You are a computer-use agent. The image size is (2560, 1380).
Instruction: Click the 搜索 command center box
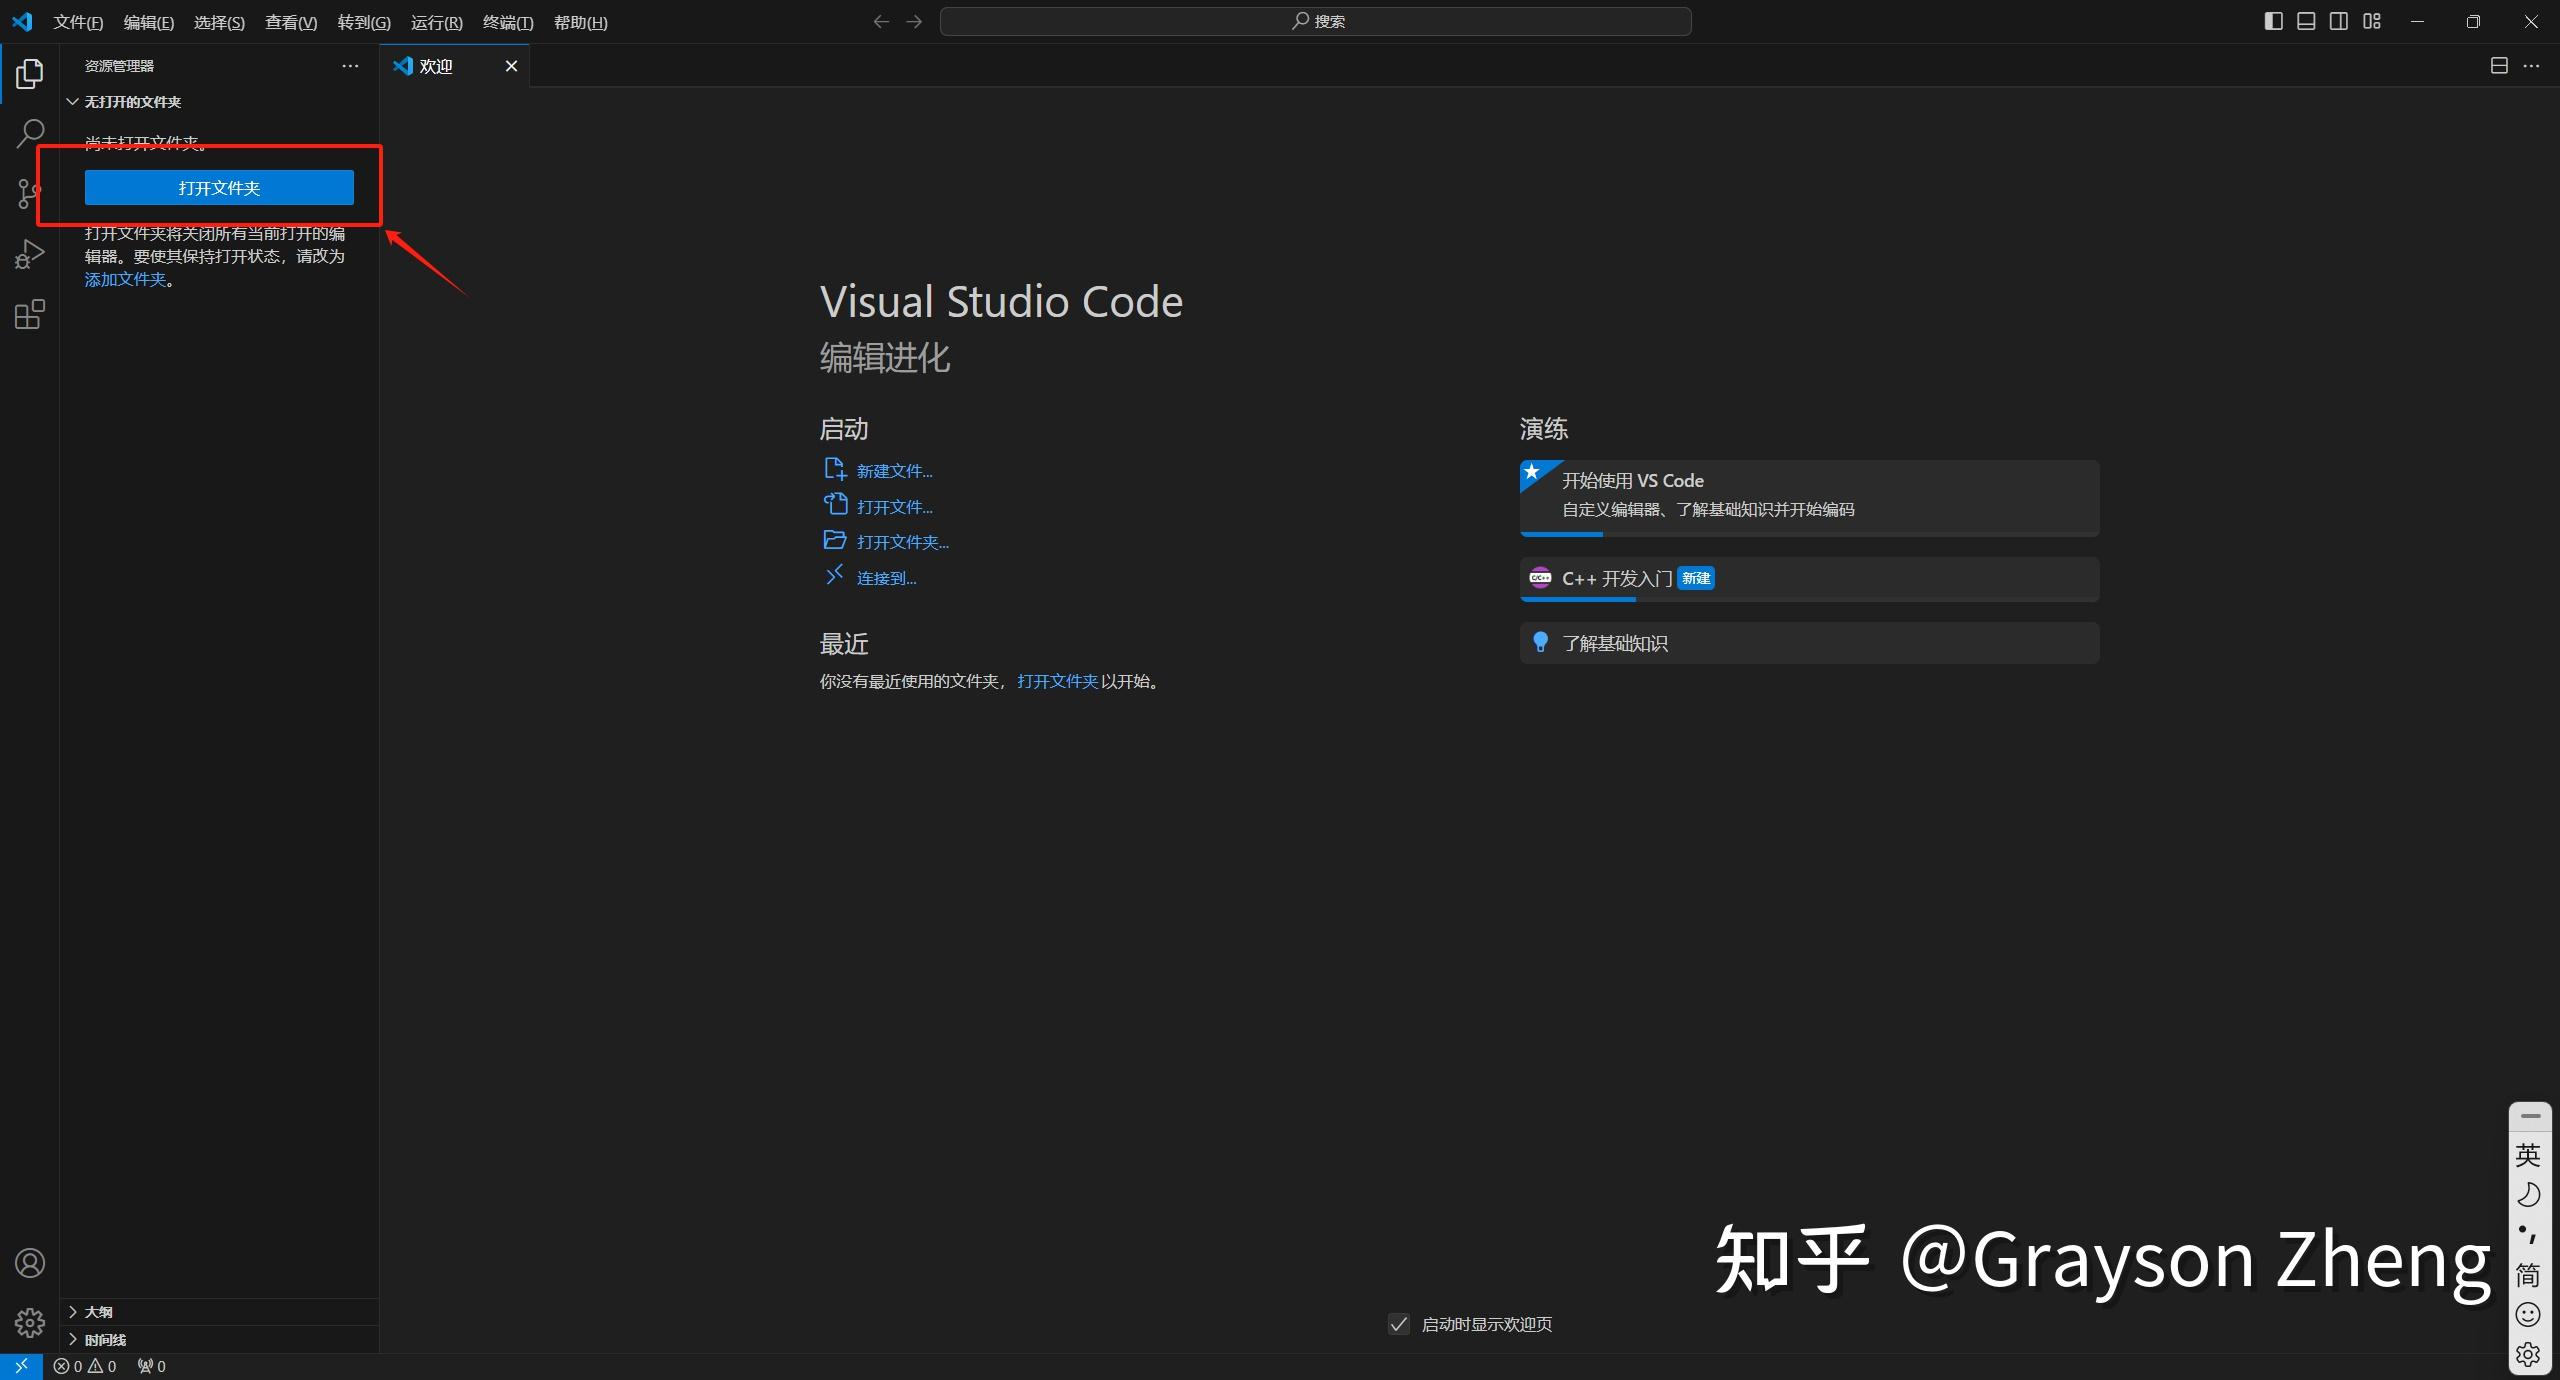tap(1315, 21)
